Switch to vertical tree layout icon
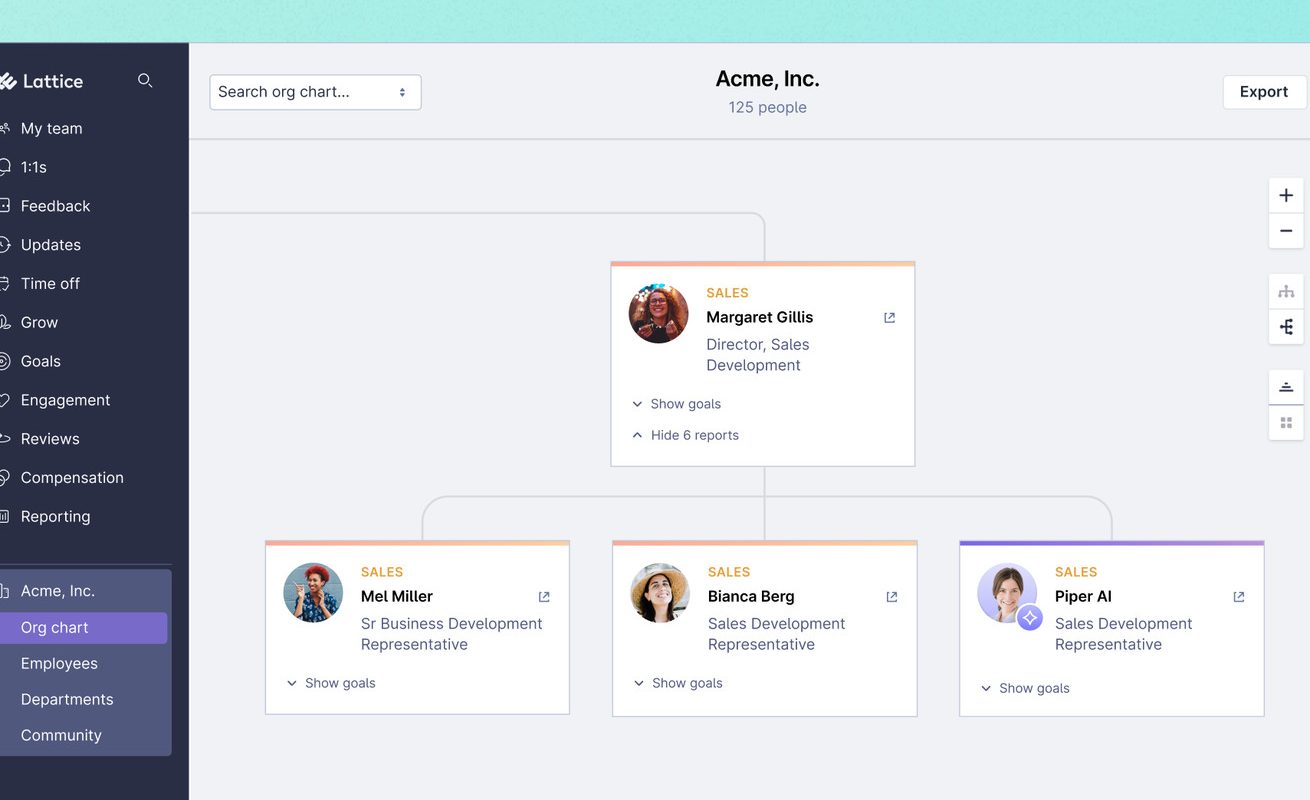 click(x=1286, y=292)
